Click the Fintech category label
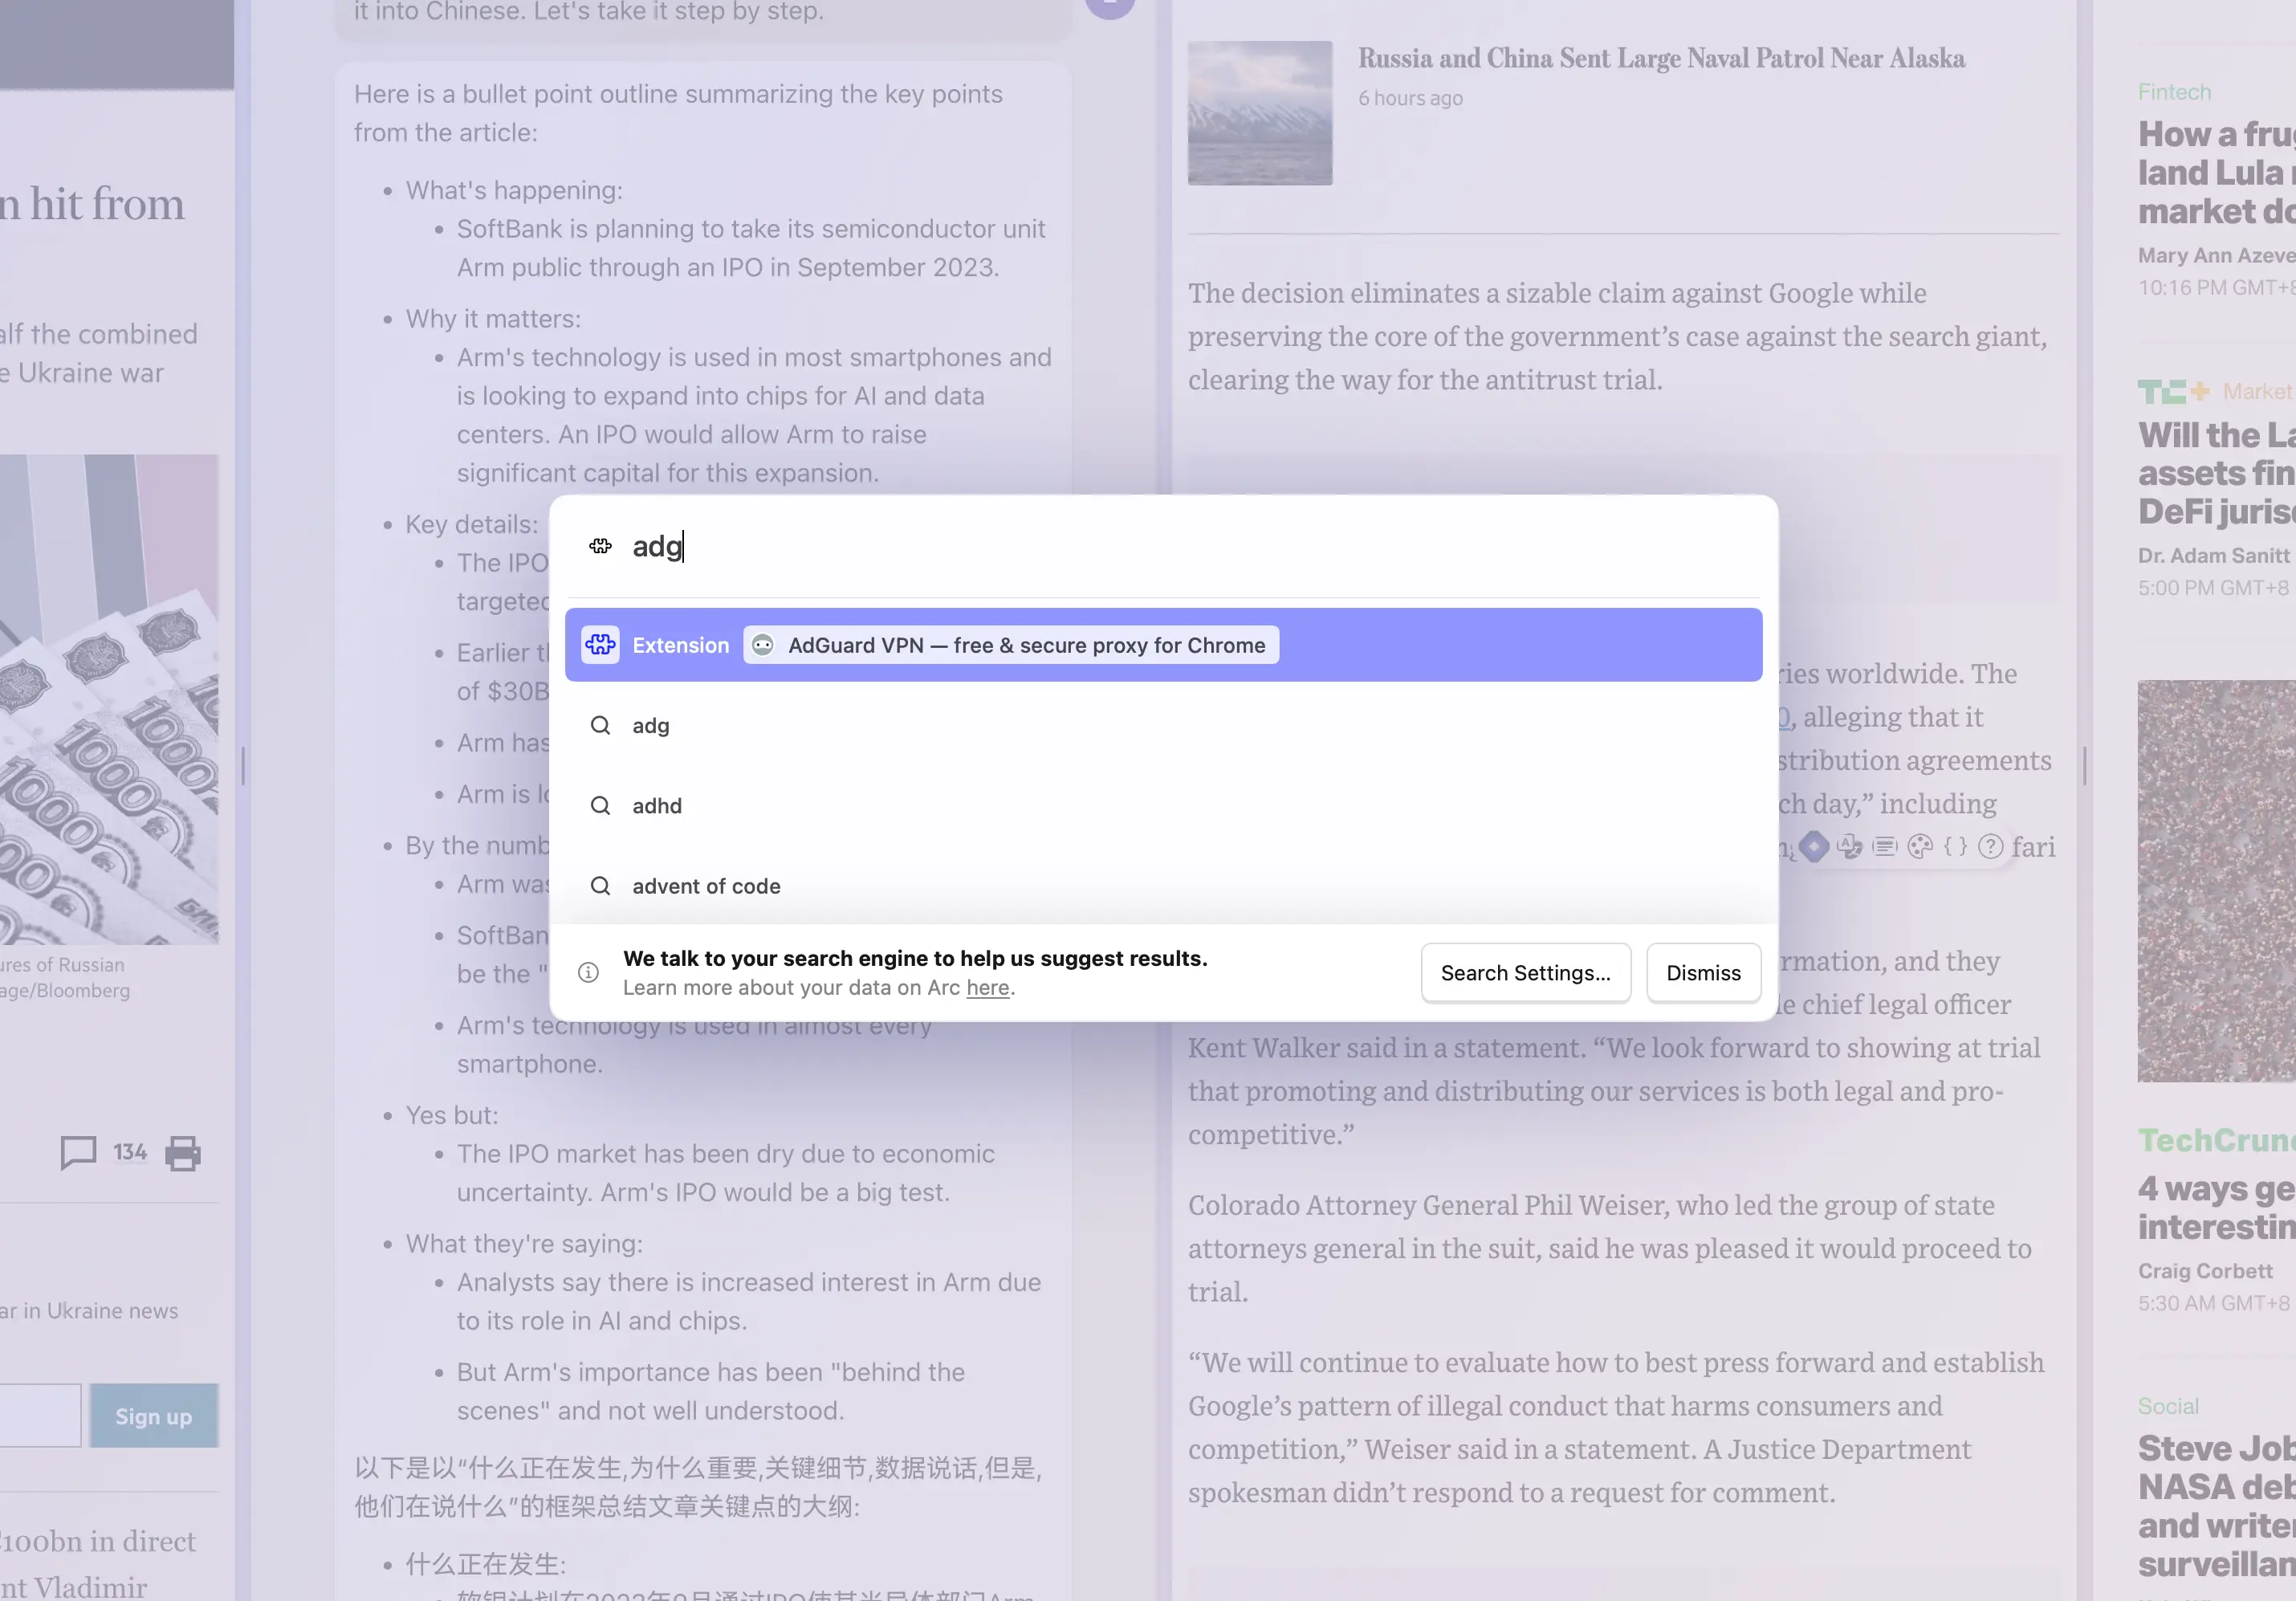2296x1601 pixels. [2174, 92]
